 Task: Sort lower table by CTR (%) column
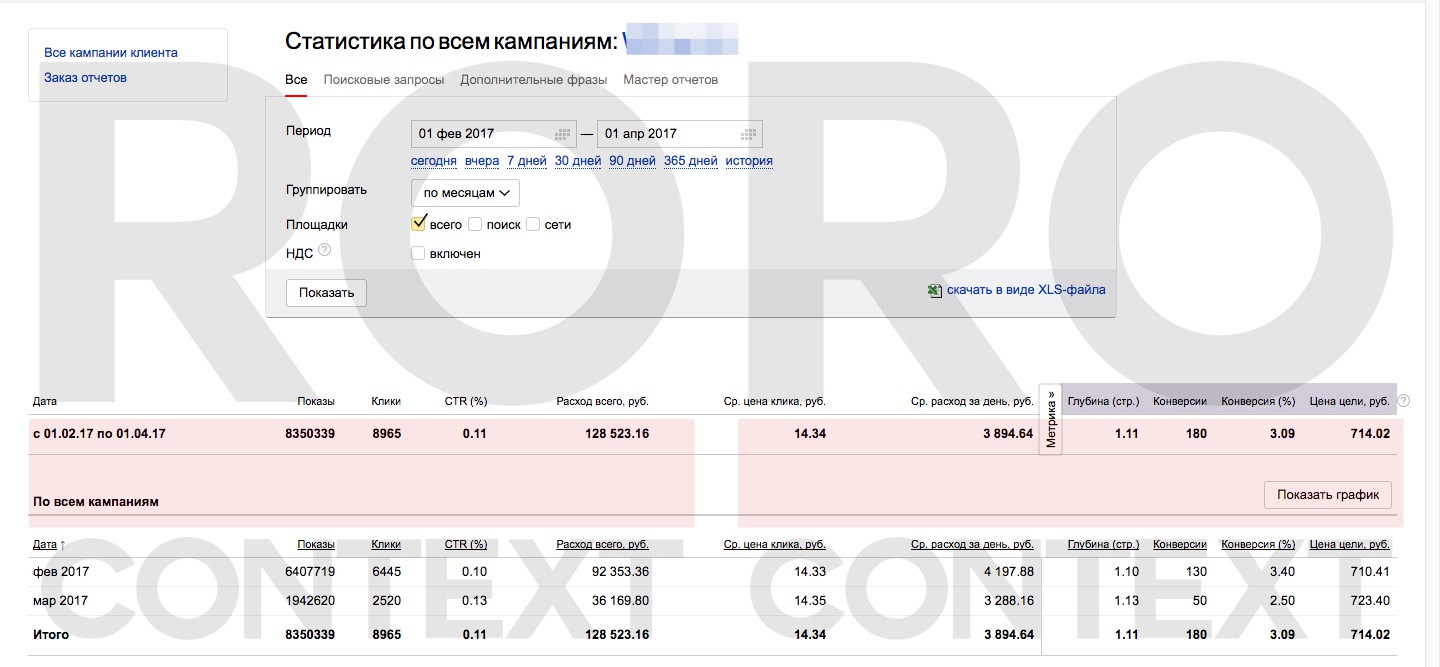(466, 545)
